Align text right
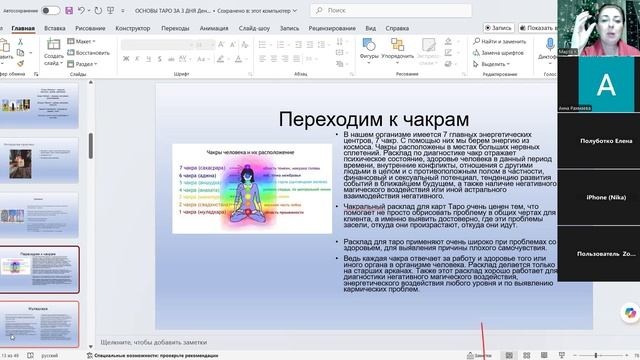Screen dimensions: 640x360 (285, 59)
